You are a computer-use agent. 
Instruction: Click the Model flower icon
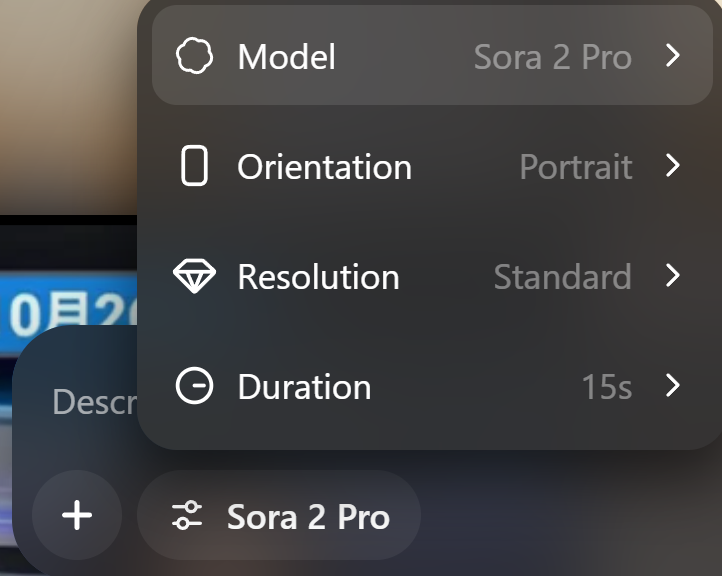[x=194, y=56]
